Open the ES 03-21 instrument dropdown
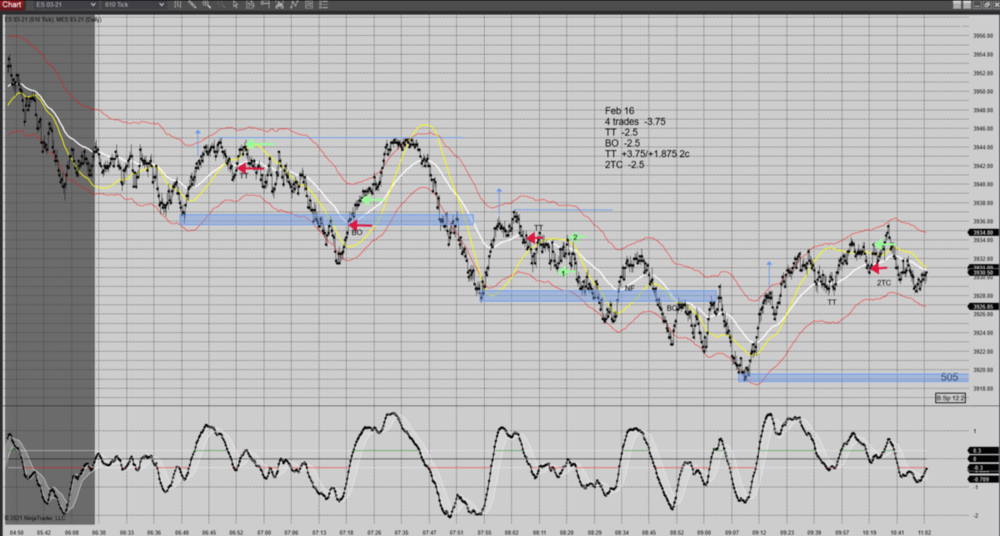 coord(65,5)
